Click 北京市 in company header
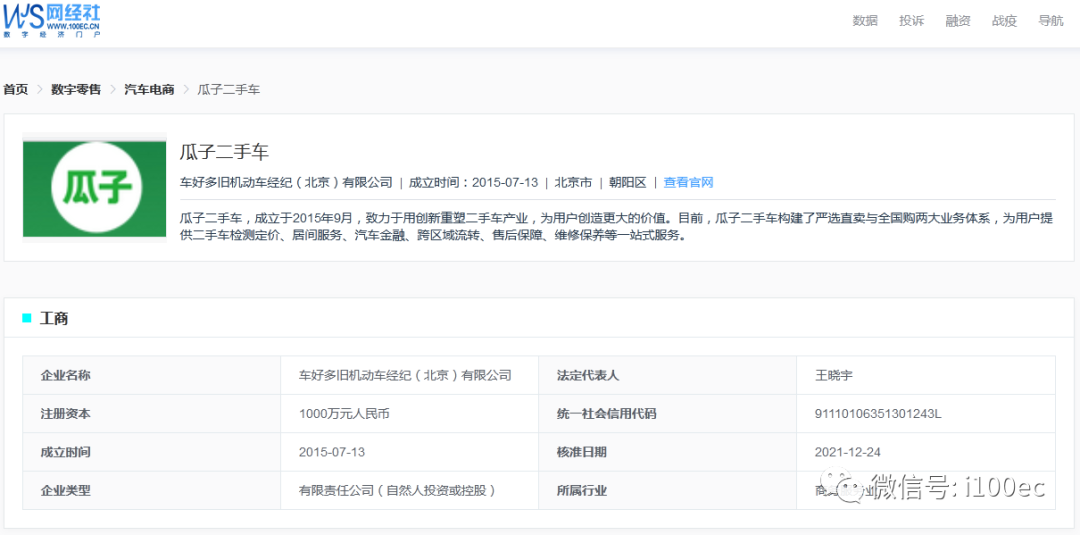1080x535 pixels. pyautogui.click(x=573, y=182)
